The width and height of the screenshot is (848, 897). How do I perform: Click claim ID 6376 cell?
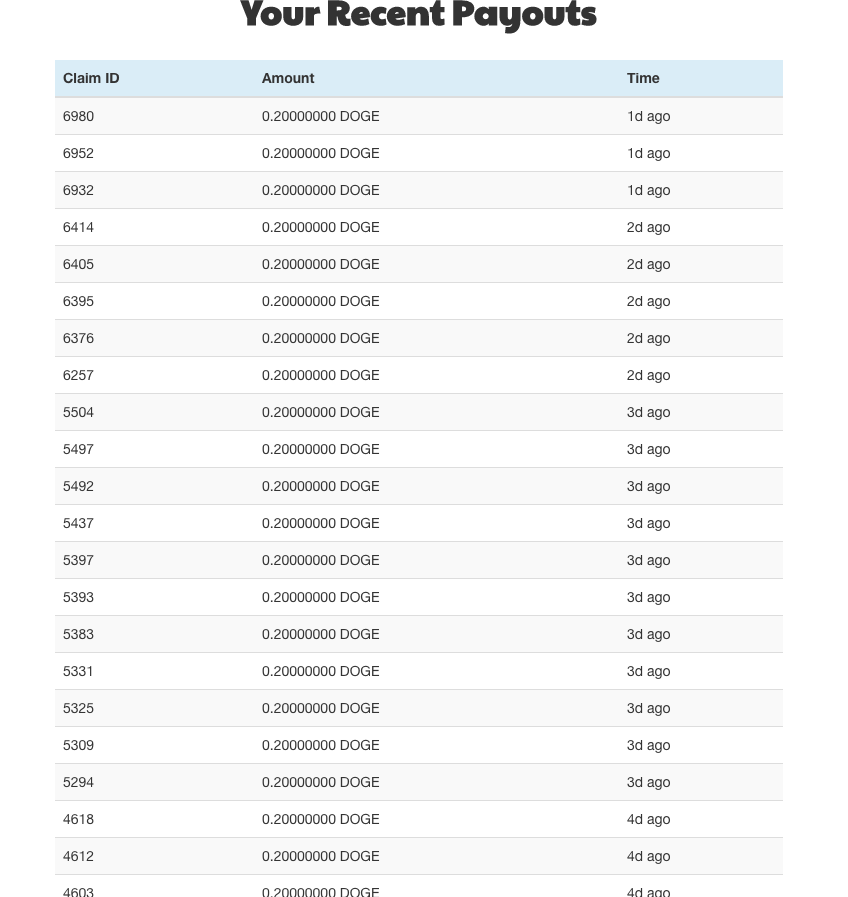(79, 338)
